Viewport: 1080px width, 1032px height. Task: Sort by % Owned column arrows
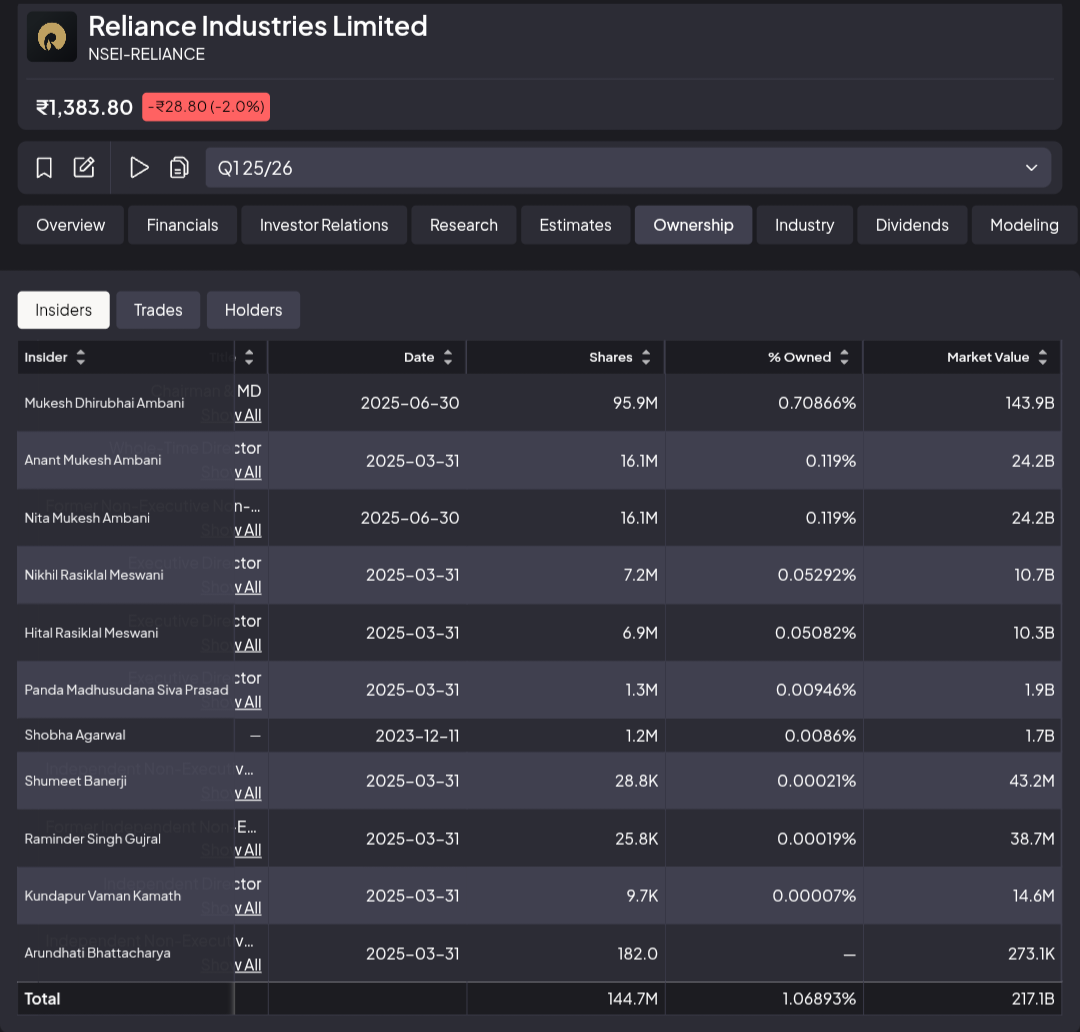click(844, 357)
